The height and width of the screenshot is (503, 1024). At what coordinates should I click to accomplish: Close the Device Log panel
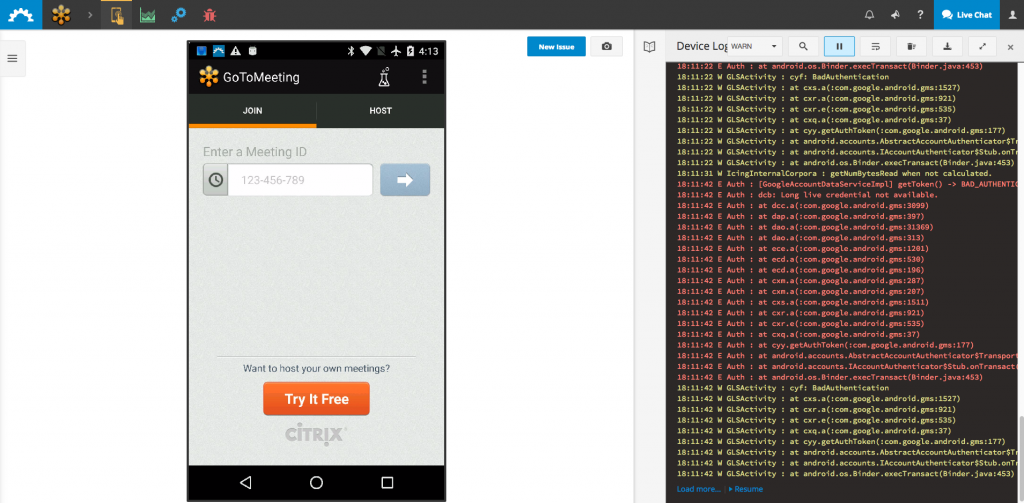[1010, 47]
